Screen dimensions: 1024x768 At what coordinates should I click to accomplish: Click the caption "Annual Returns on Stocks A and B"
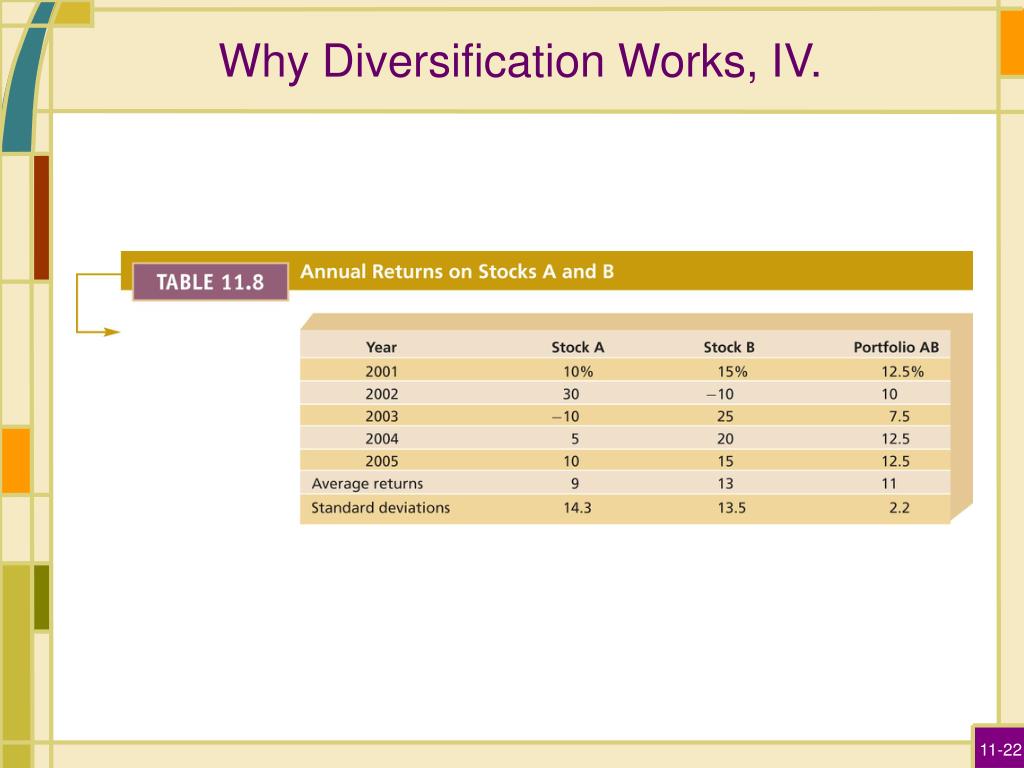[x=457, y=272]
